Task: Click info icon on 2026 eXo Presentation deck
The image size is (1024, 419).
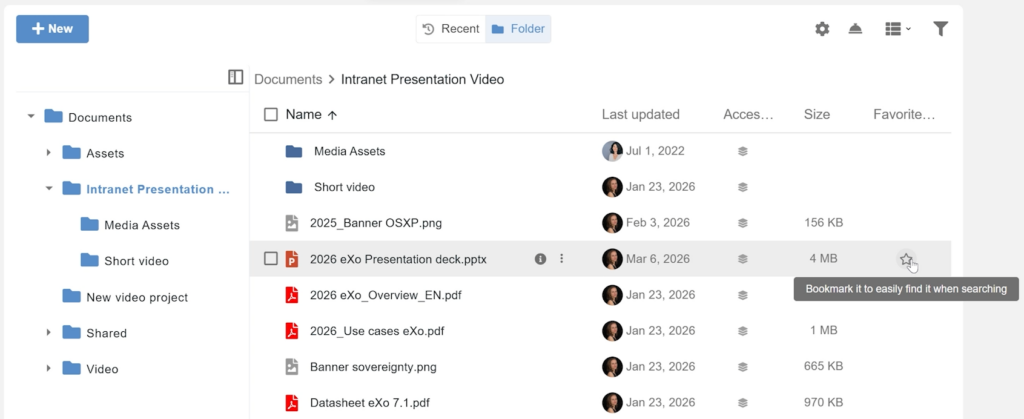Action: [x=541, y=259]
